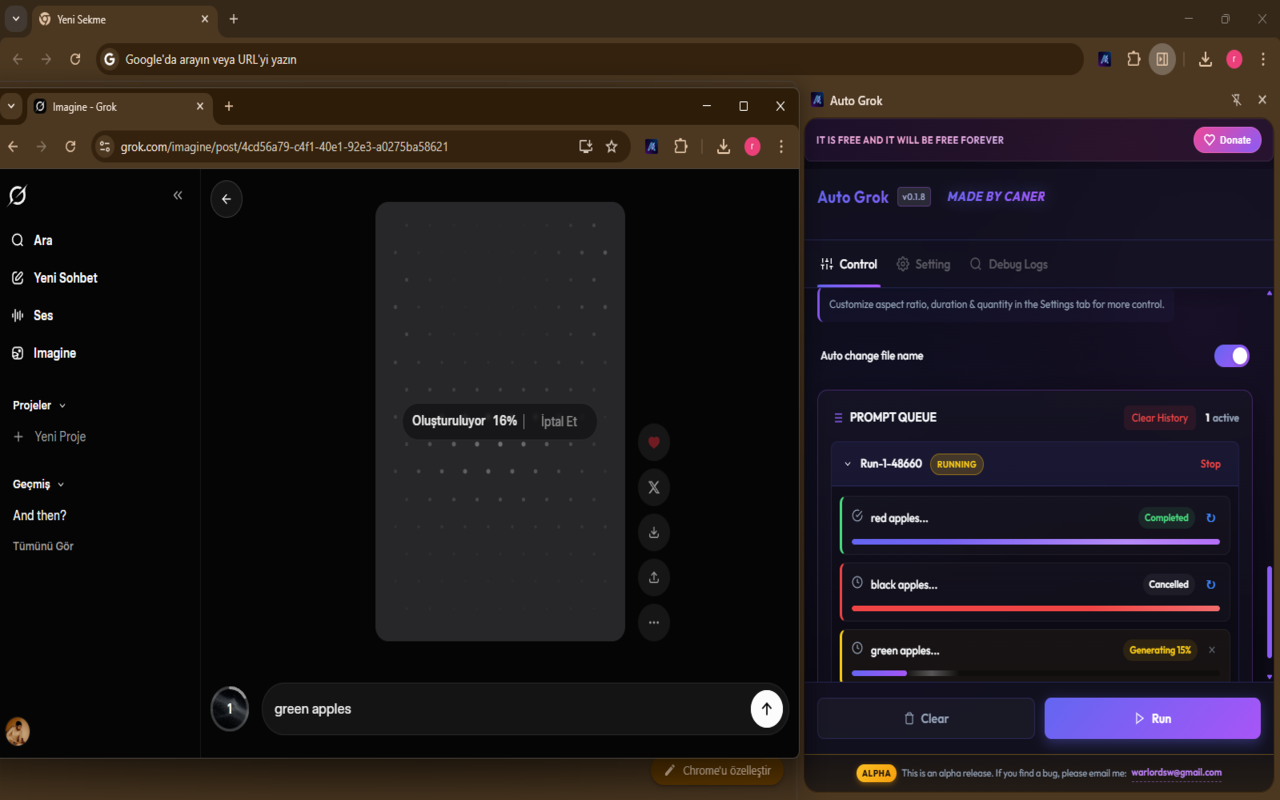Click the Run button
1280x800 pixels.
tap(1152, 718)
